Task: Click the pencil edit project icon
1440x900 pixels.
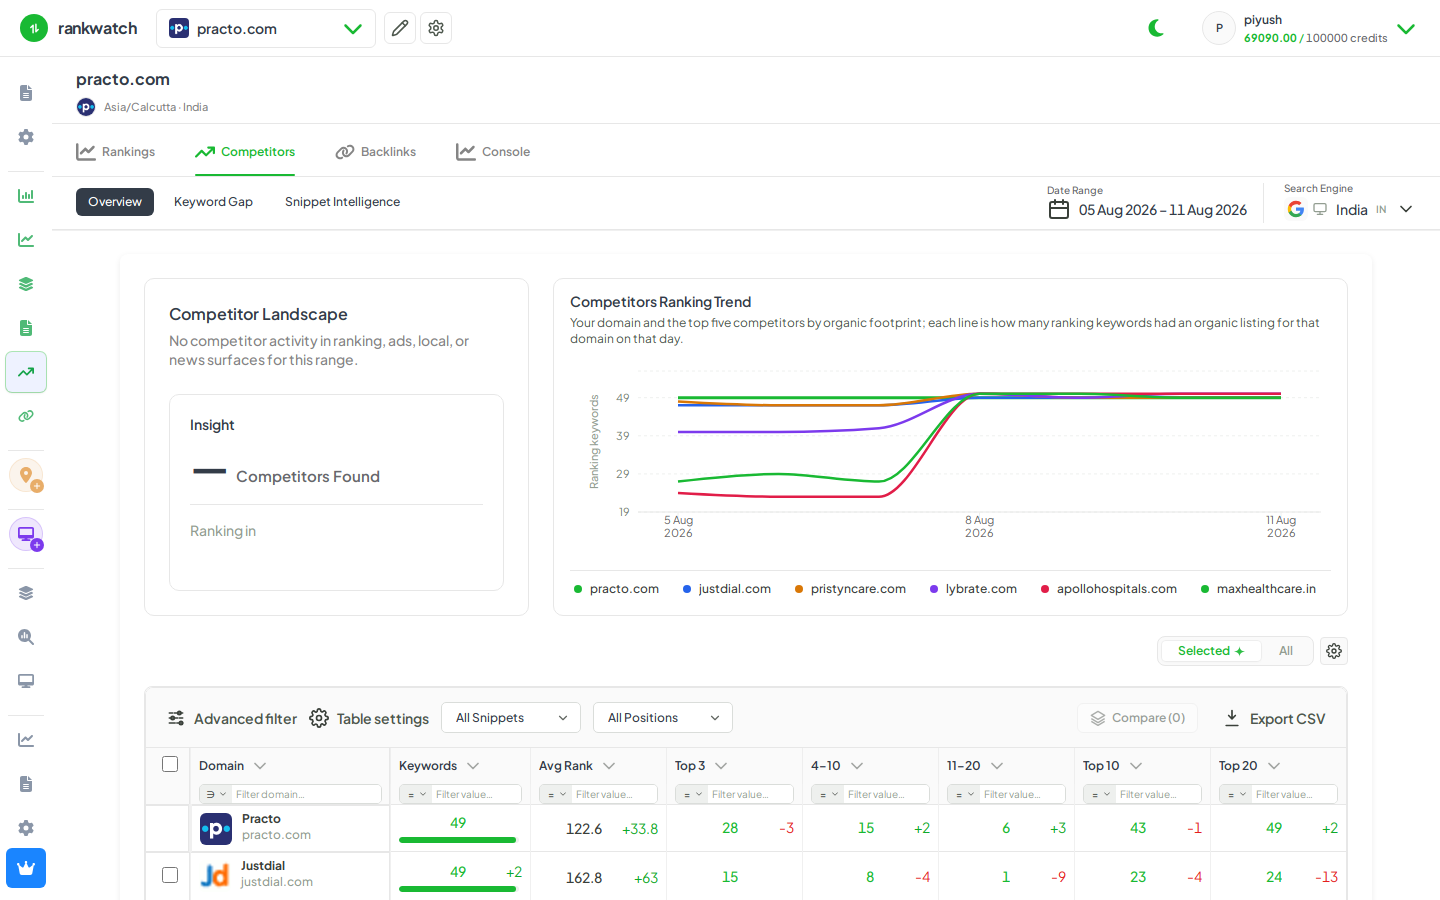Action: coord(400,28)
